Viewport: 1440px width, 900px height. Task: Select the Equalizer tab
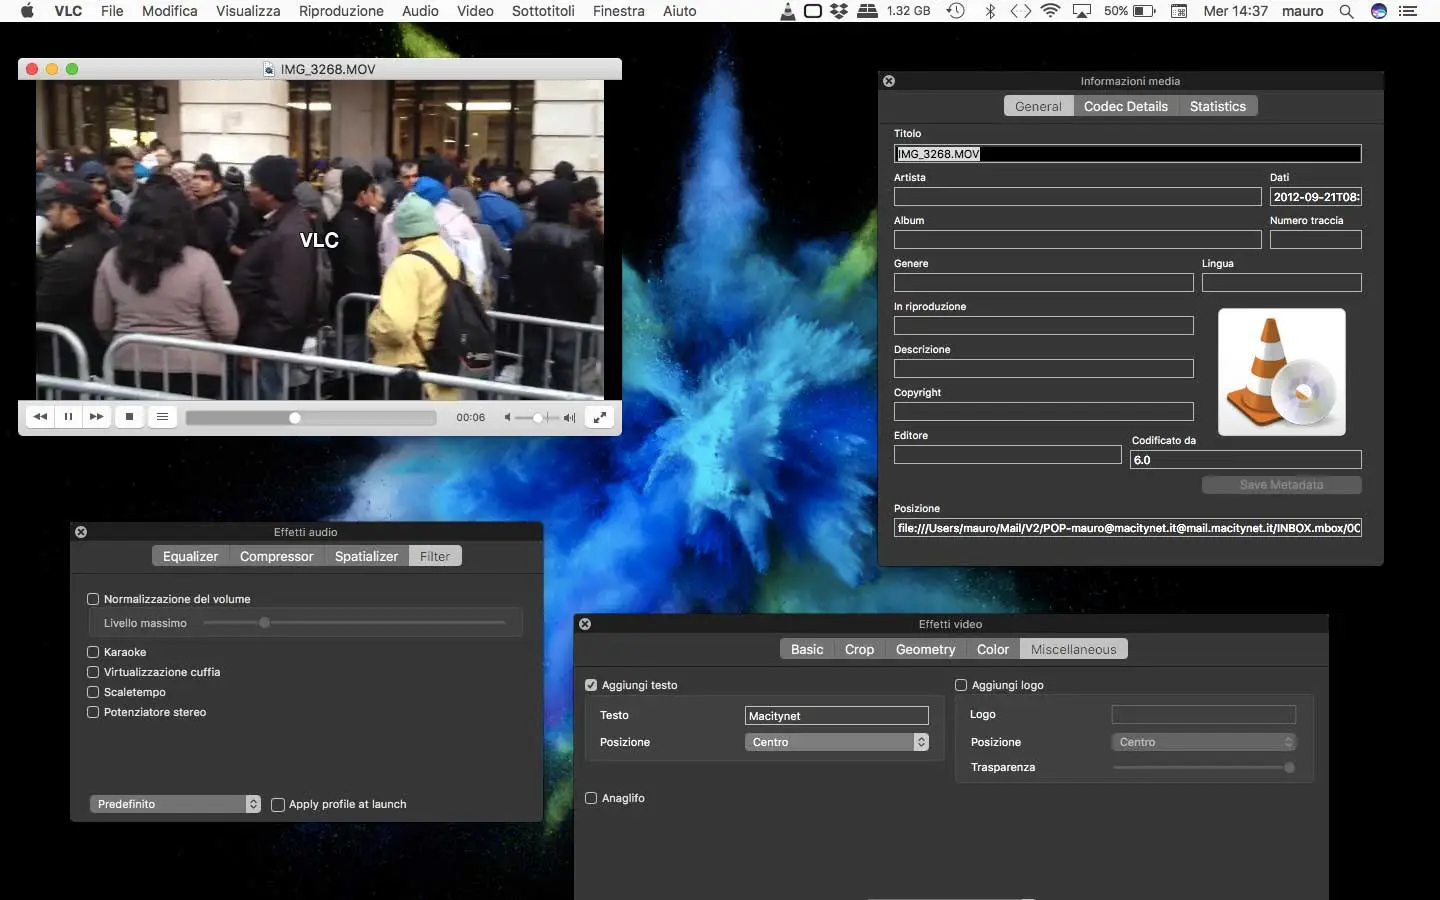pyautogui.click(x=189, y=556)
